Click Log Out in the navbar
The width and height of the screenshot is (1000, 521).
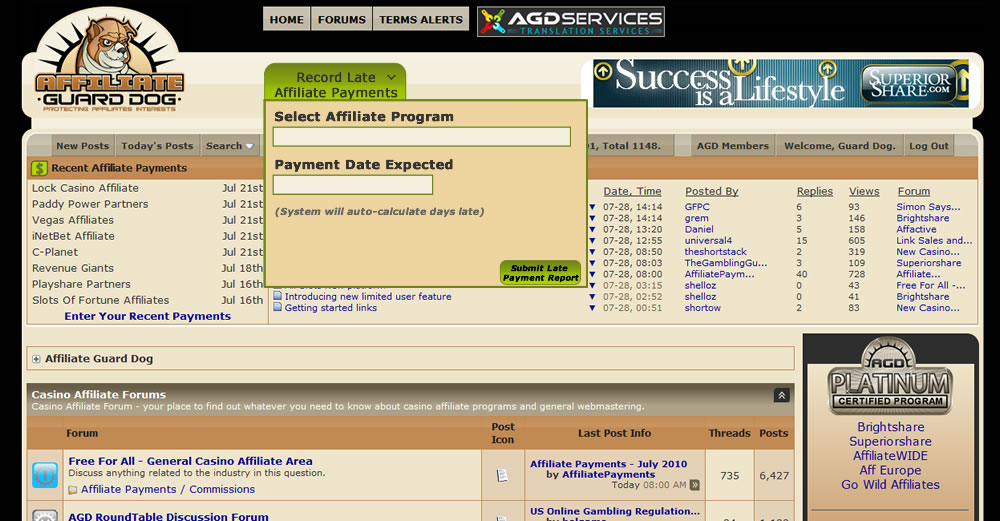pos(929,145)
